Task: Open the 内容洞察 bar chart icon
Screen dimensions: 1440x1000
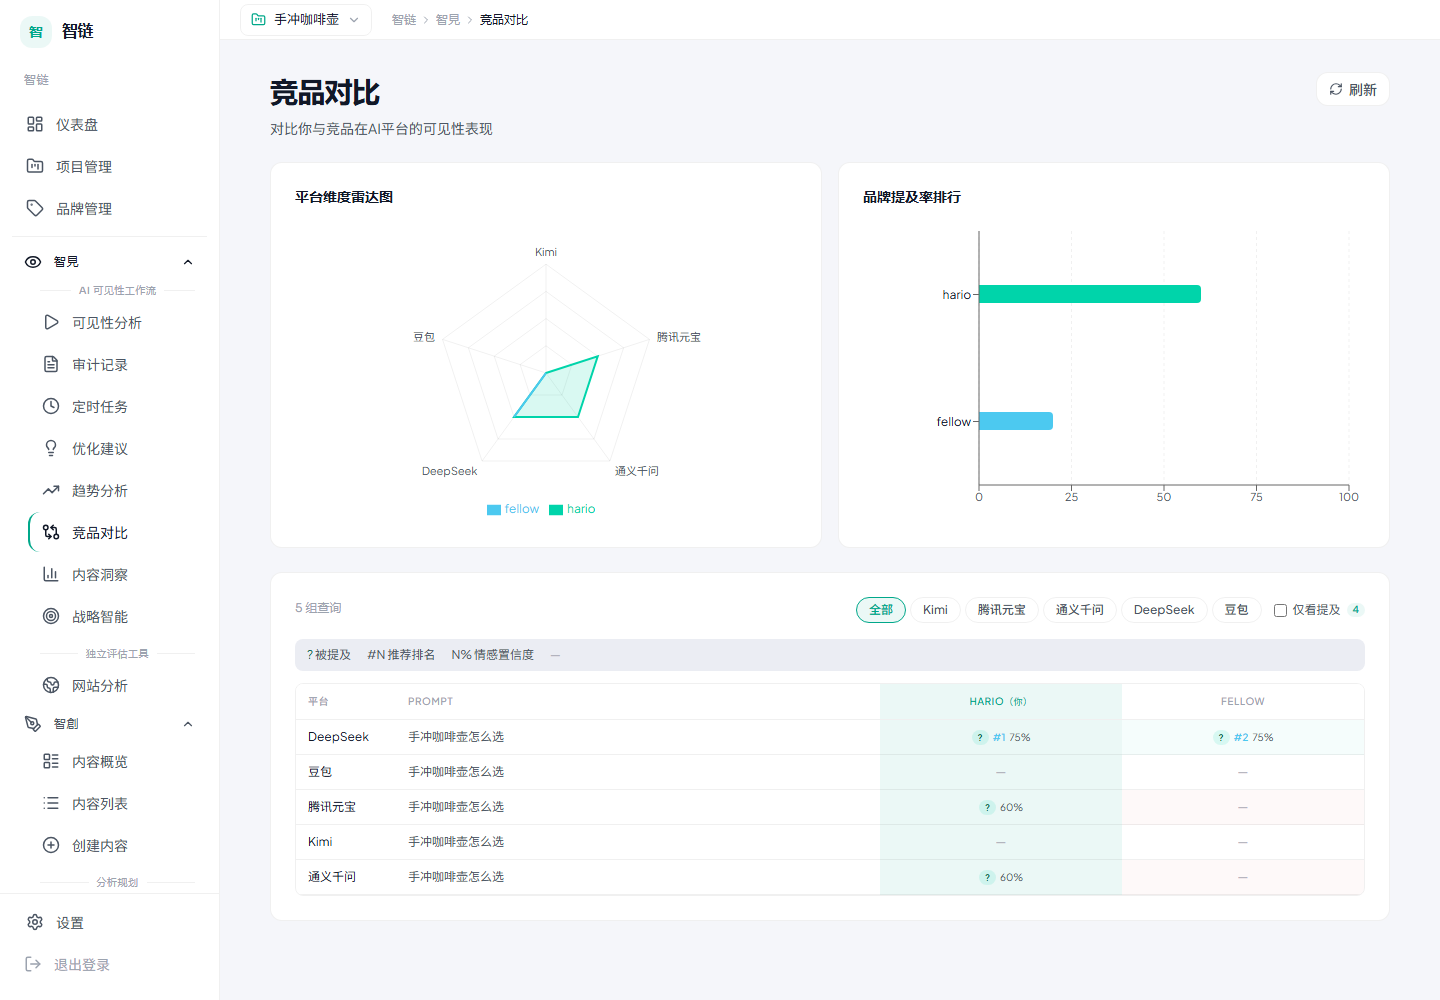Action: tap(51, 574)
